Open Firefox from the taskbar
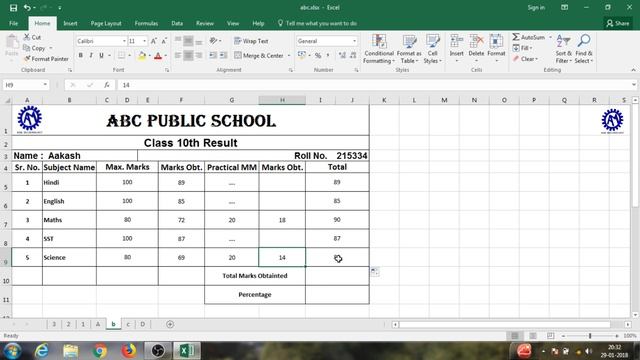The width and height of the screenshot is (640, 360). click(129, 351)
